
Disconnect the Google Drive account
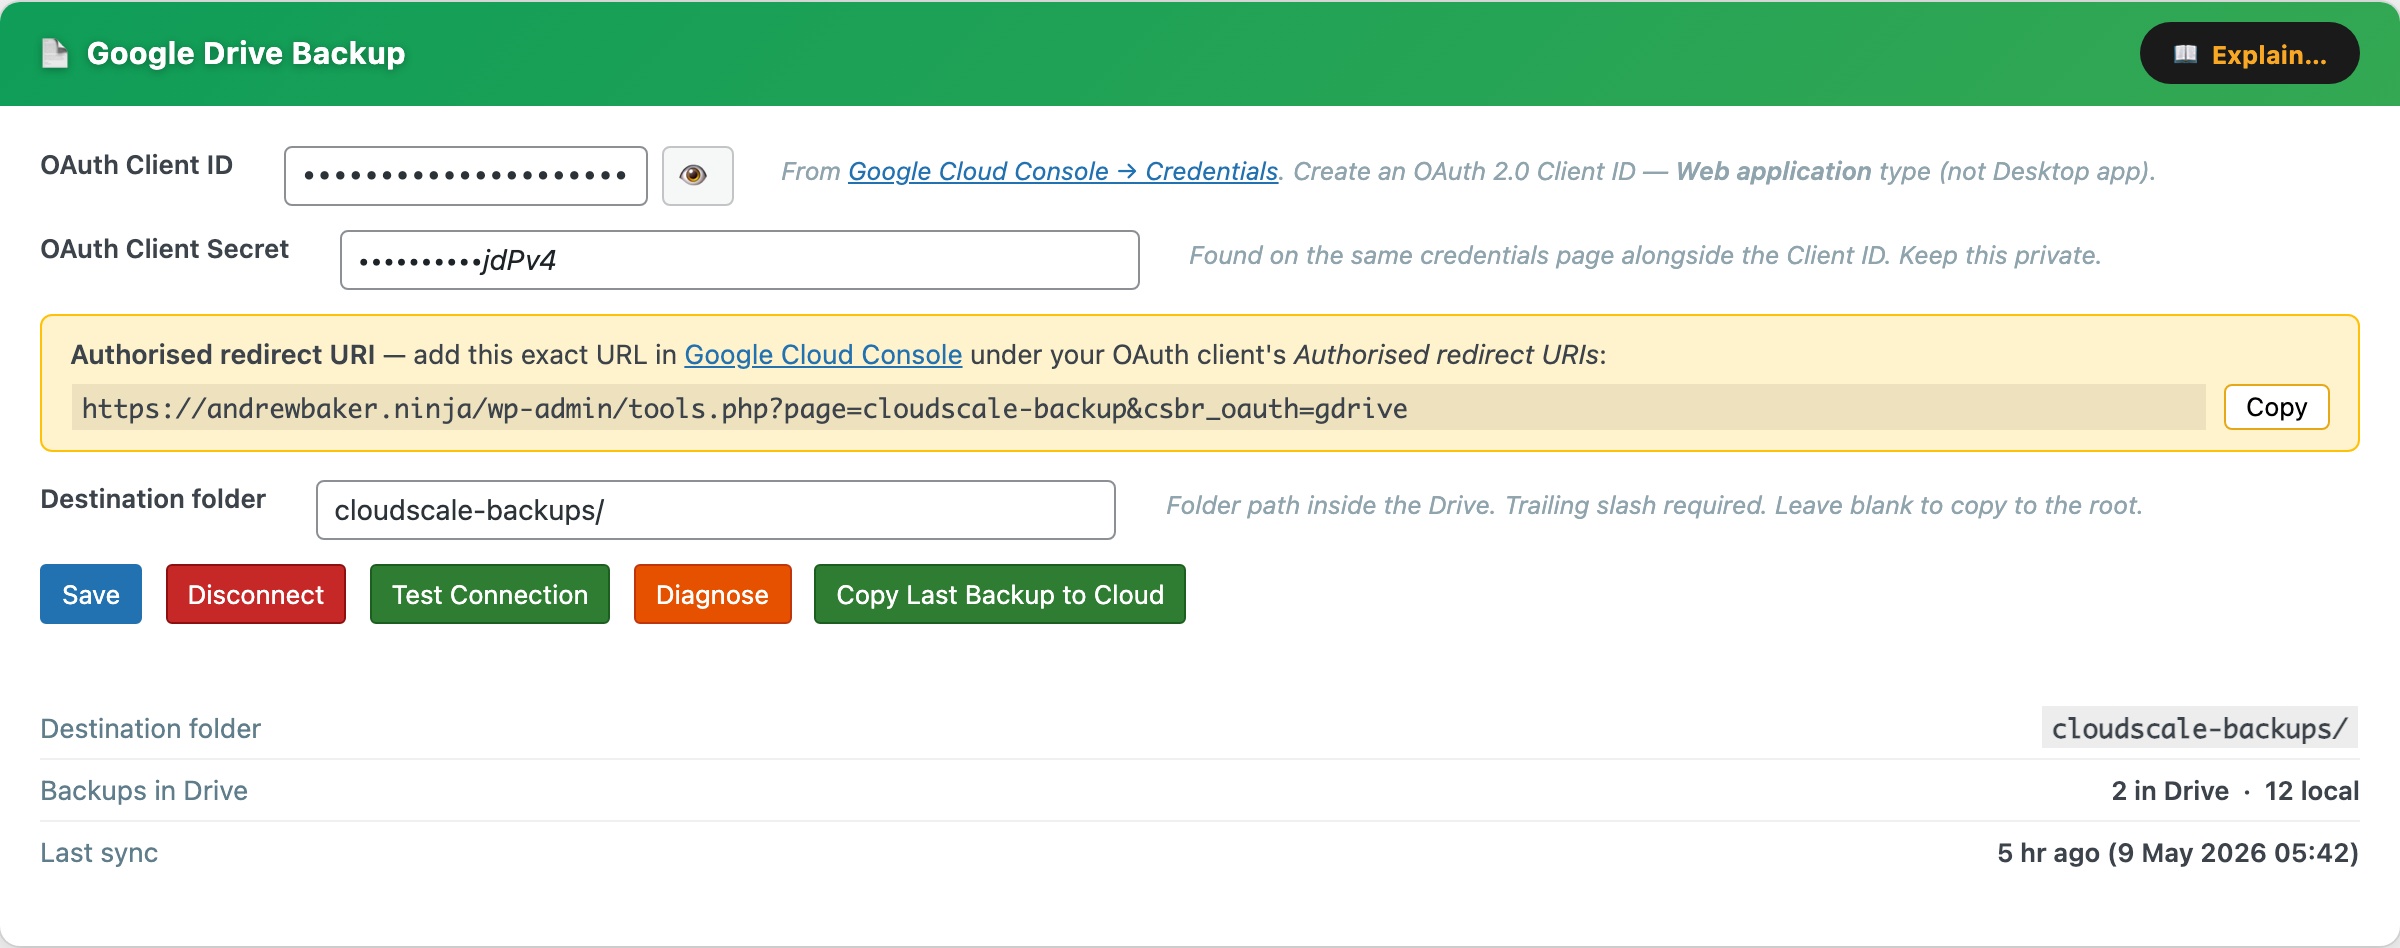click(256, 594)
